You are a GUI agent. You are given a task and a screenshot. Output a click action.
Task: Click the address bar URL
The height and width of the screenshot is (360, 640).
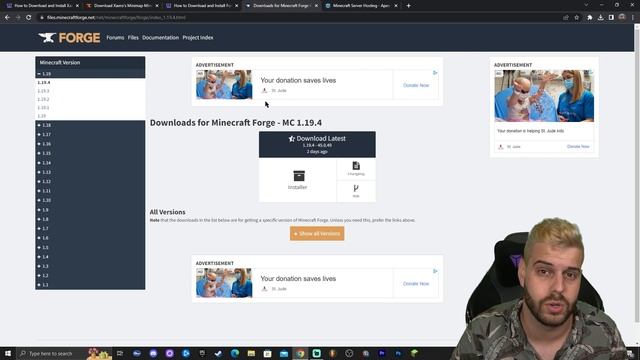[116, 18]
